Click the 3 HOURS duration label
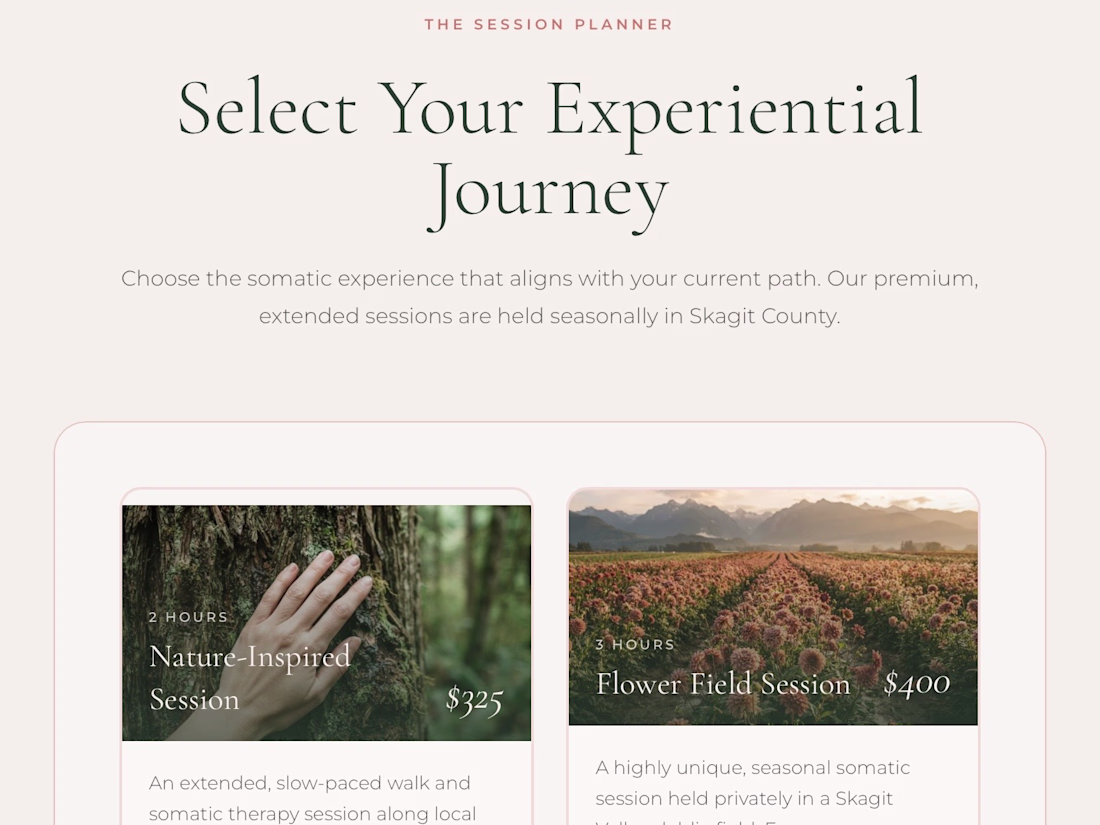The height and width of the screenshot is (825, 1100). [x=635, y=645]
